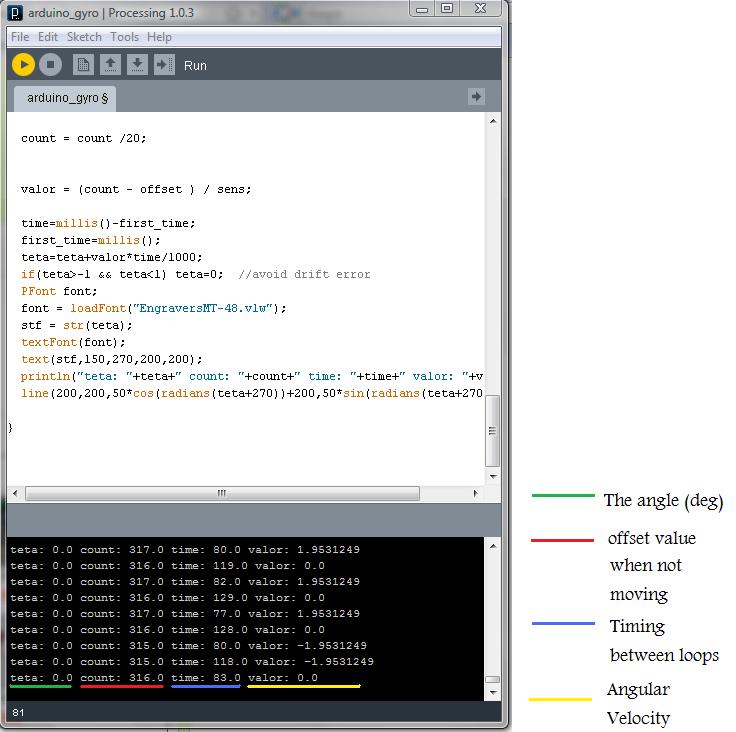Click console row with time: 128.0
The height and width of the screenshot is (732, 736).
(168, 630)
